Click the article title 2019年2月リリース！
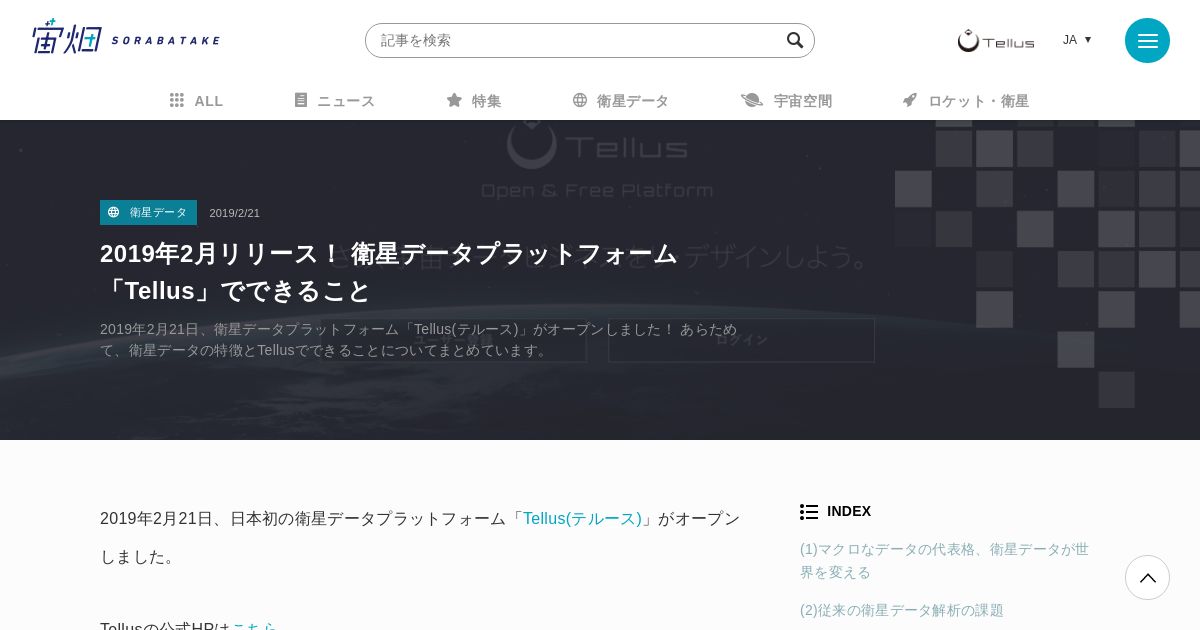The width and height of the screenshot is (1200, 630). (389, 271)
